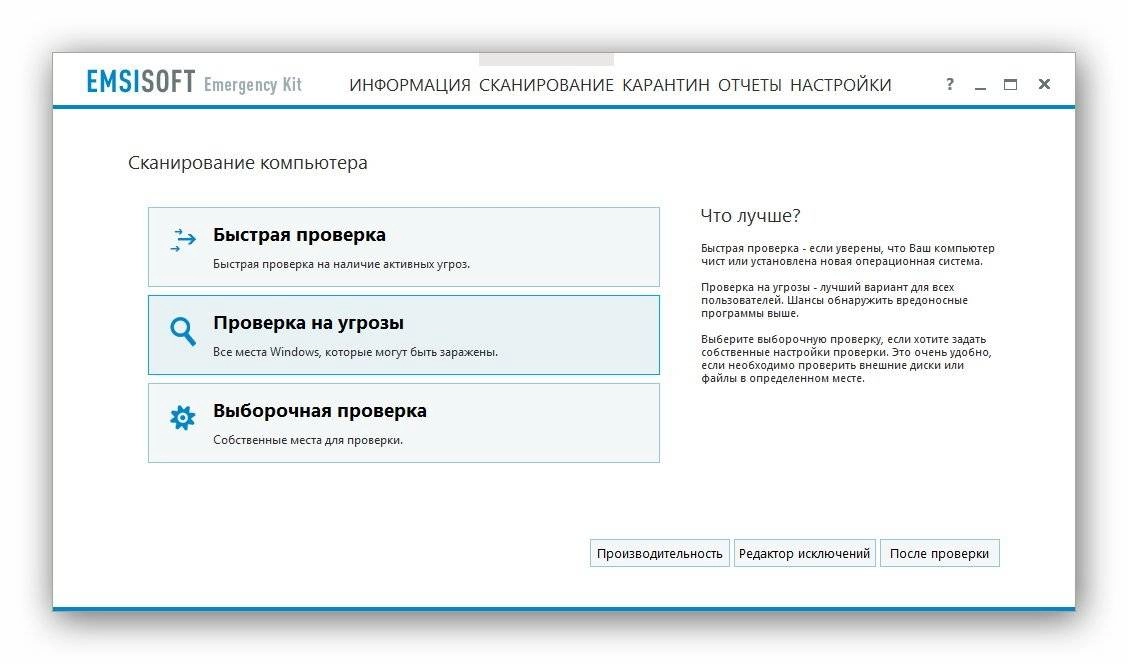Viewport: 1128px width, 664px height.
Task: Maximize the Emsisoft window
Action: pos(1011,84)
